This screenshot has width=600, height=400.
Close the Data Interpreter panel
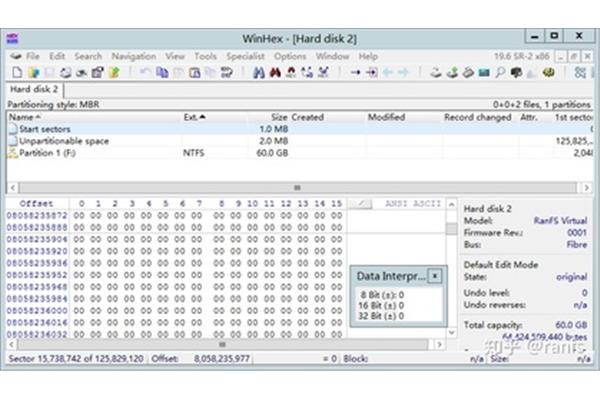pos(435,276)
